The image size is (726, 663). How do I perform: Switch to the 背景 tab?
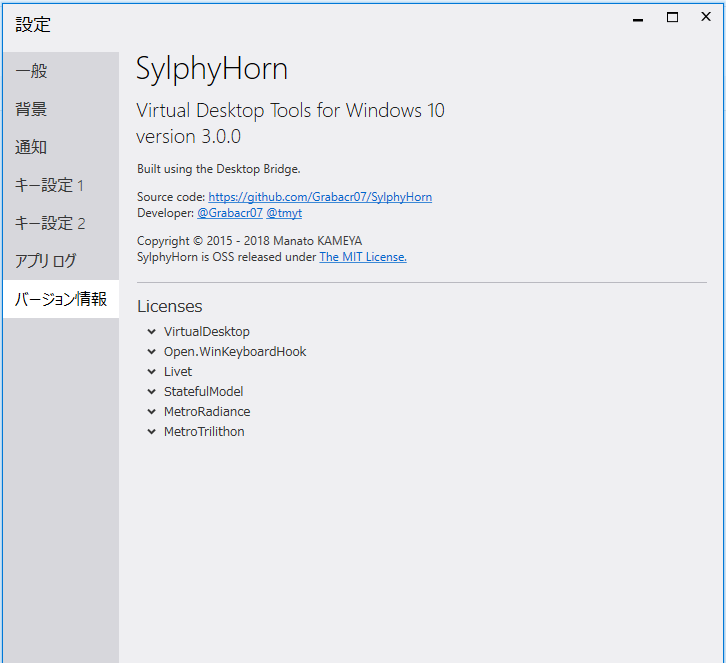click(x=61, y=109)
